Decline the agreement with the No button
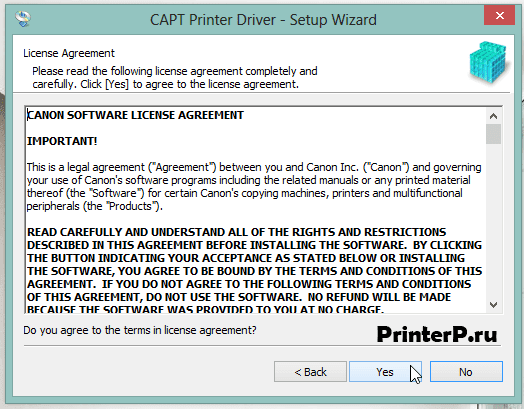524x409 pixels. click(x=466, y=371)
